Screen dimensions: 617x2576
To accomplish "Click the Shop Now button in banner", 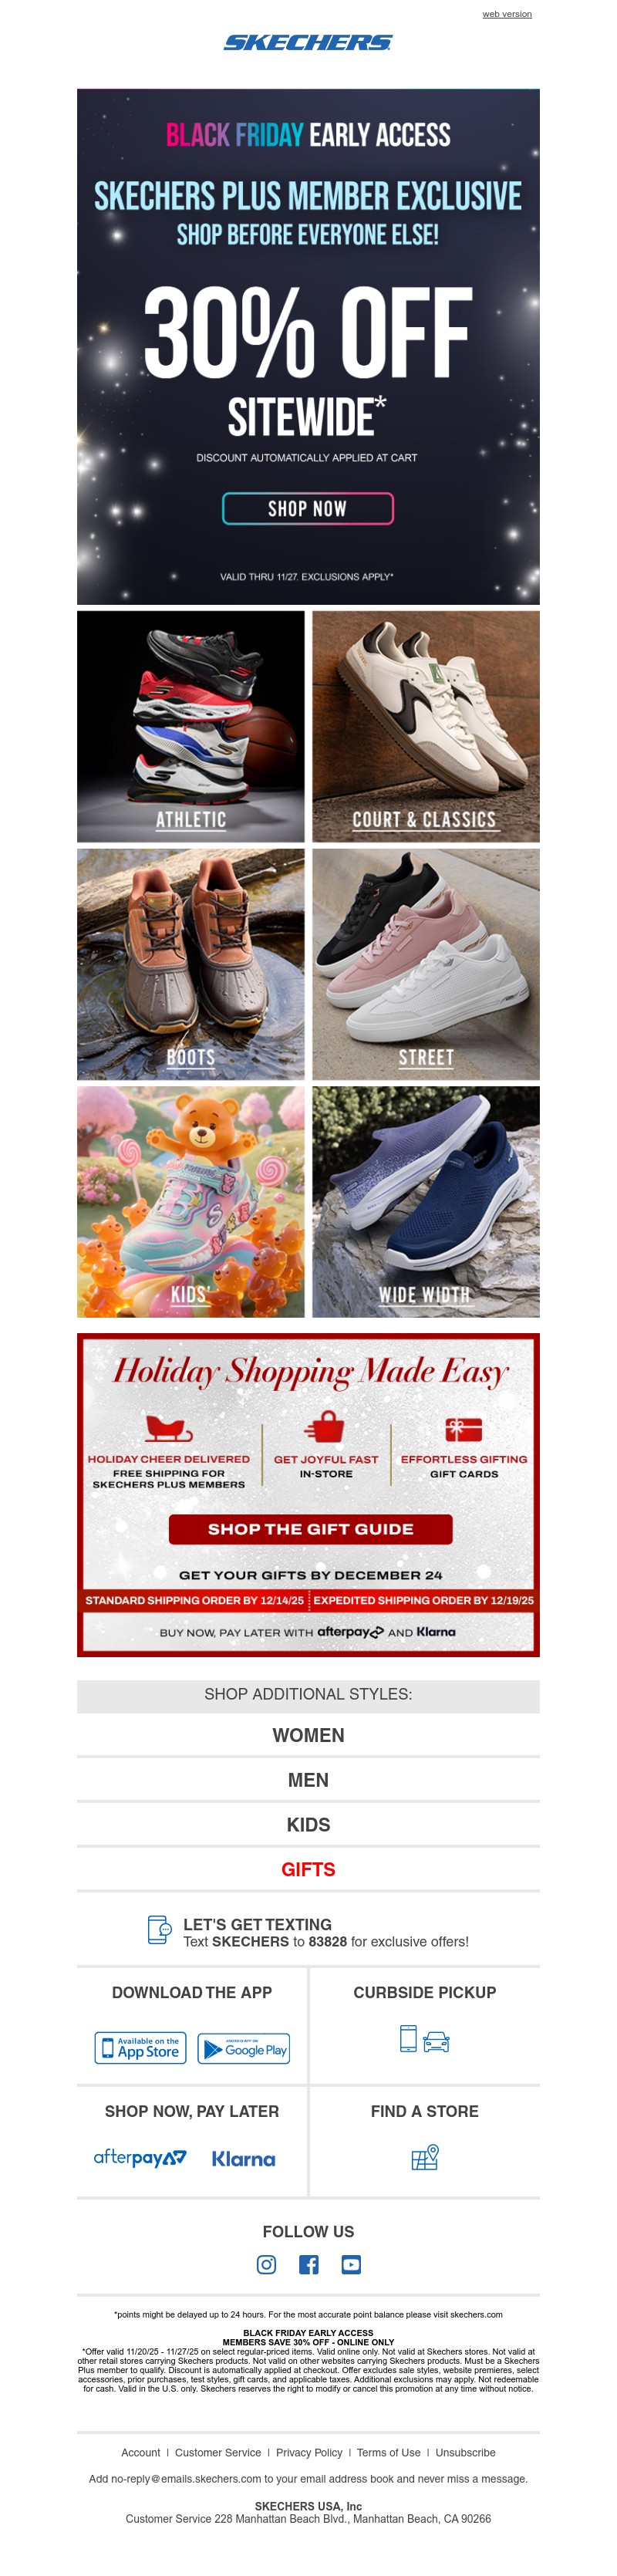I will (x=308, y=508).
